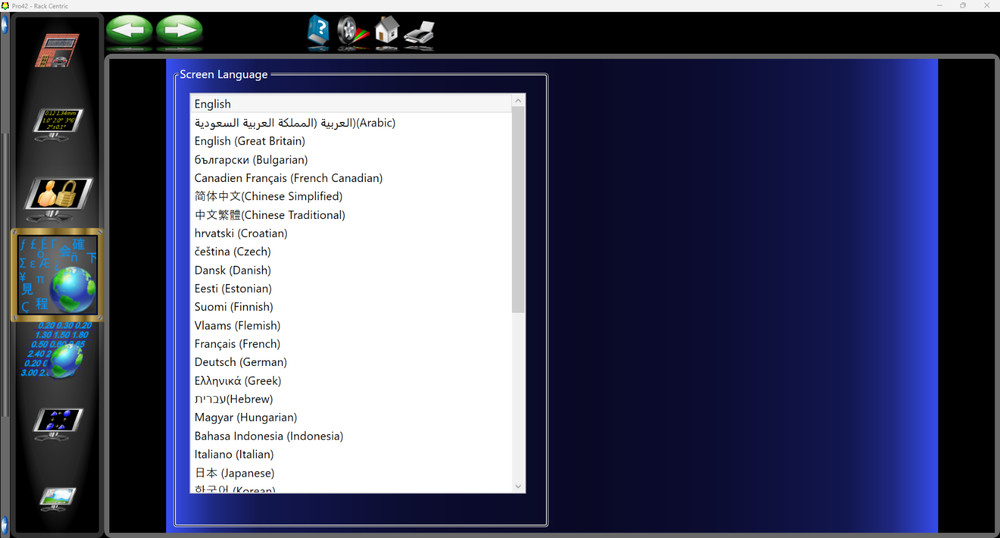Open the calculator sidebar icon
Screen dimensions: 1000x538
[x=57, y=51]
